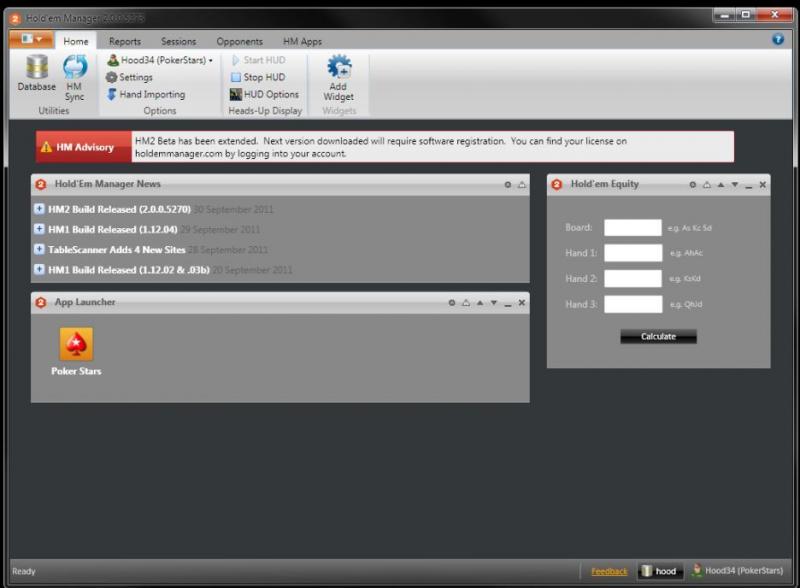Click the Board input field
800x588 pixels.
[633, 228]
